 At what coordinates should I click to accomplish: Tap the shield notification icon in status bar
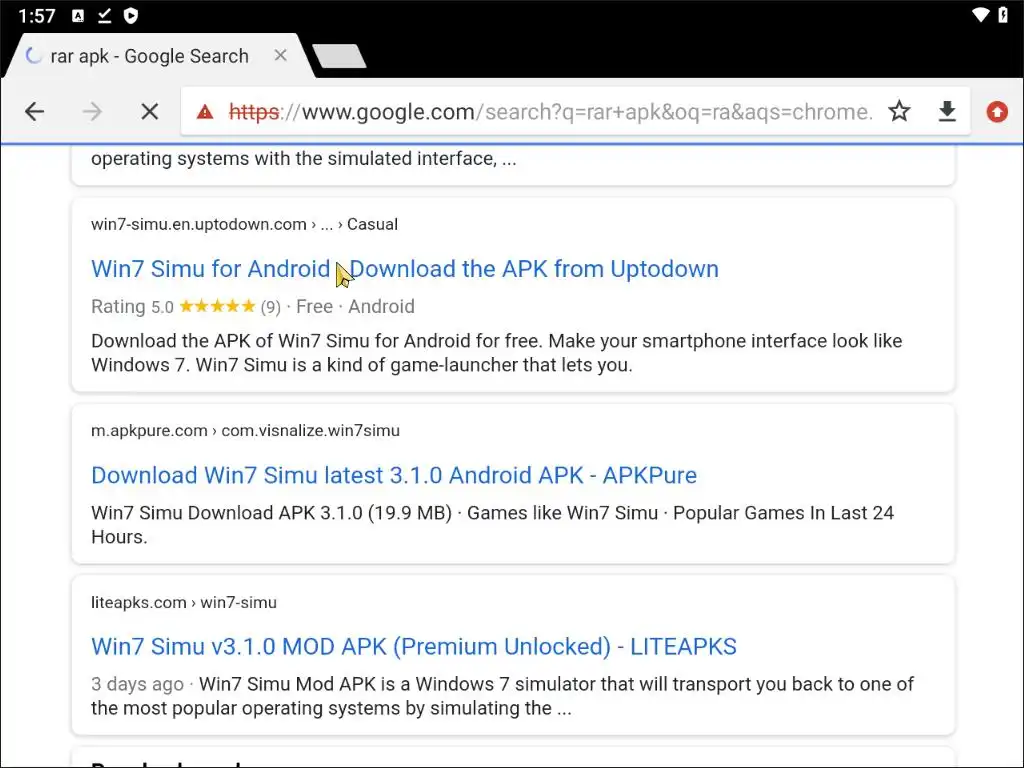[131, 16]
